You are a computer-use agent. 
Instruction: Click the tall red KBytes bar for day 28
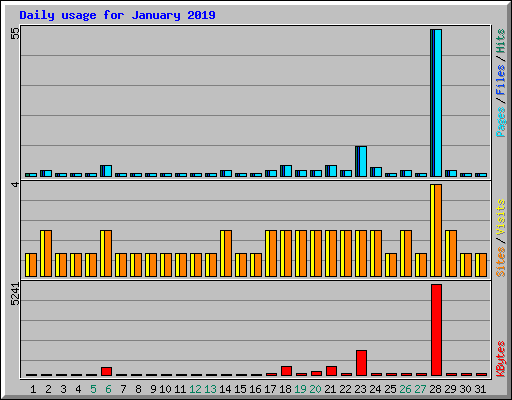coord(436,330)
